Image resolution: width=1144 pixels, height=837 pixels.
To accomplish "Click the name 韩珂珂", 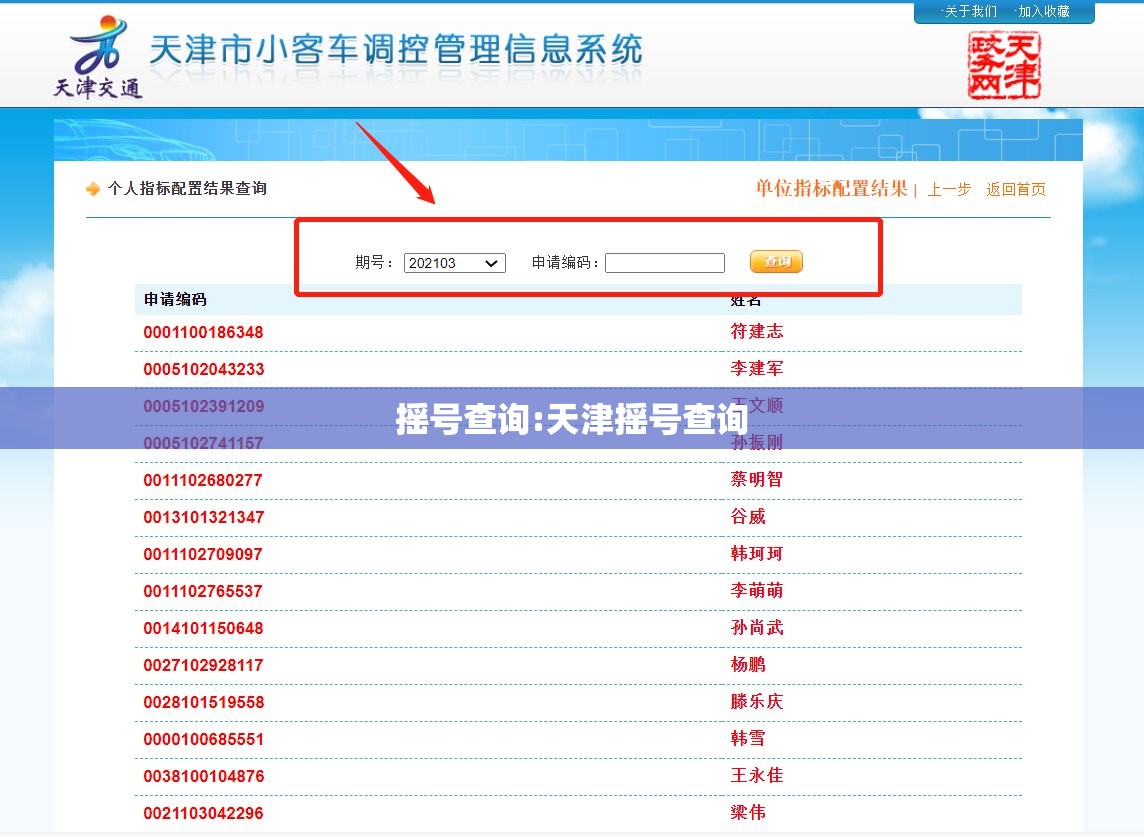I will [x=757, y=553].
